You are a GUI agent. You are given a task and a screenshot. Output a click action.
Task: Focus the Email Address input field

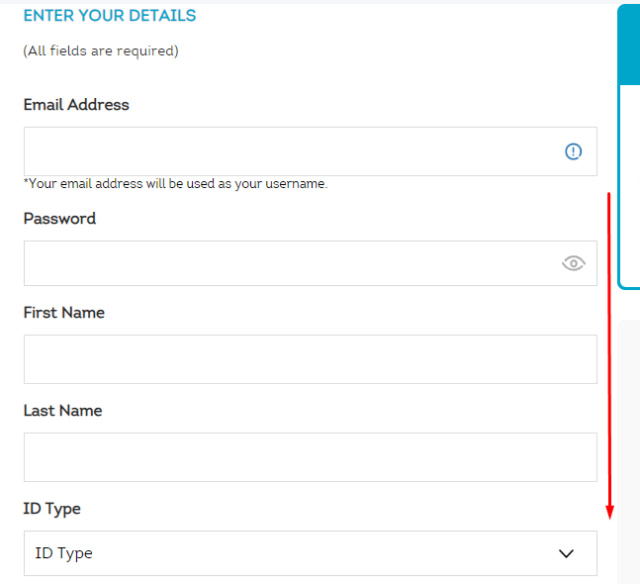coord(310,151)
